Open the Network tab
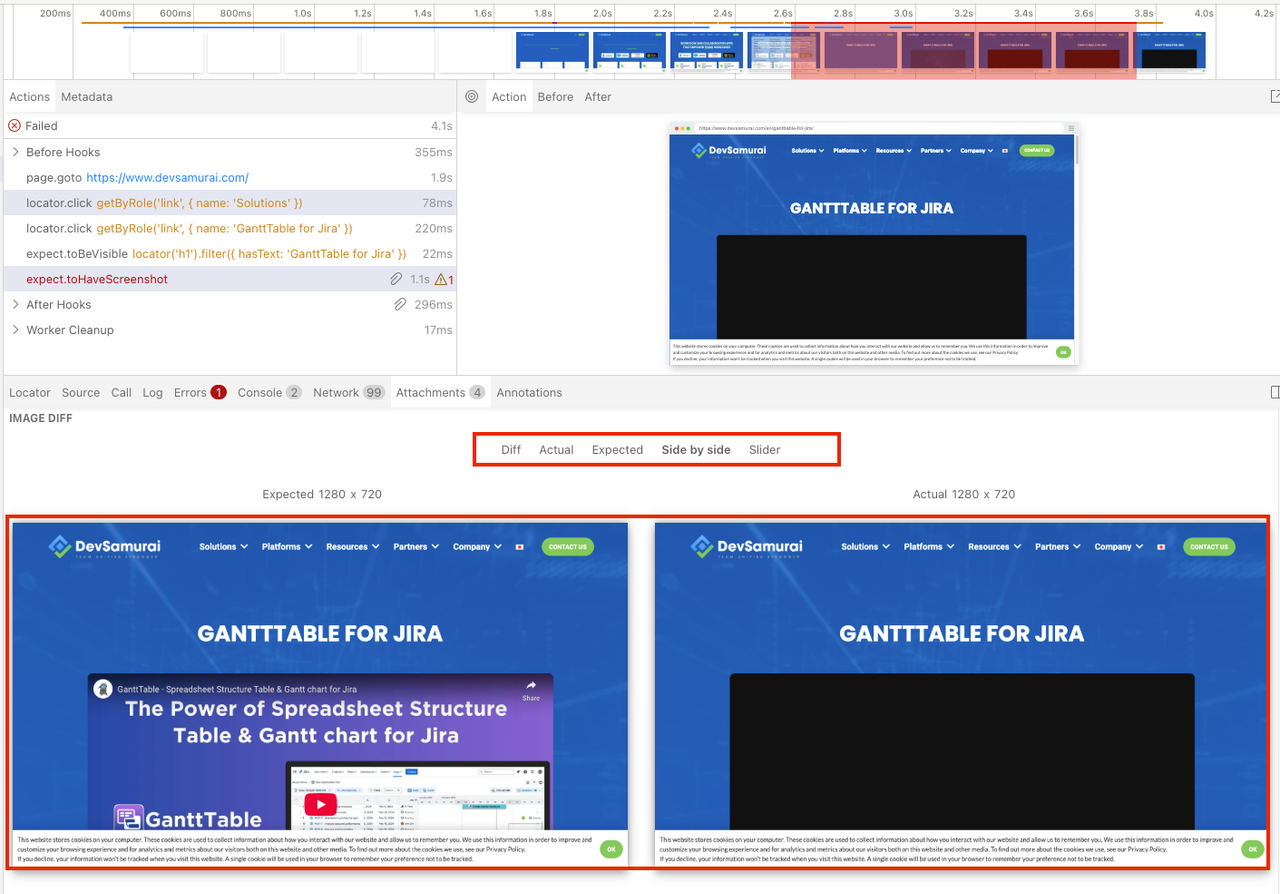 (x=349, y=393)
